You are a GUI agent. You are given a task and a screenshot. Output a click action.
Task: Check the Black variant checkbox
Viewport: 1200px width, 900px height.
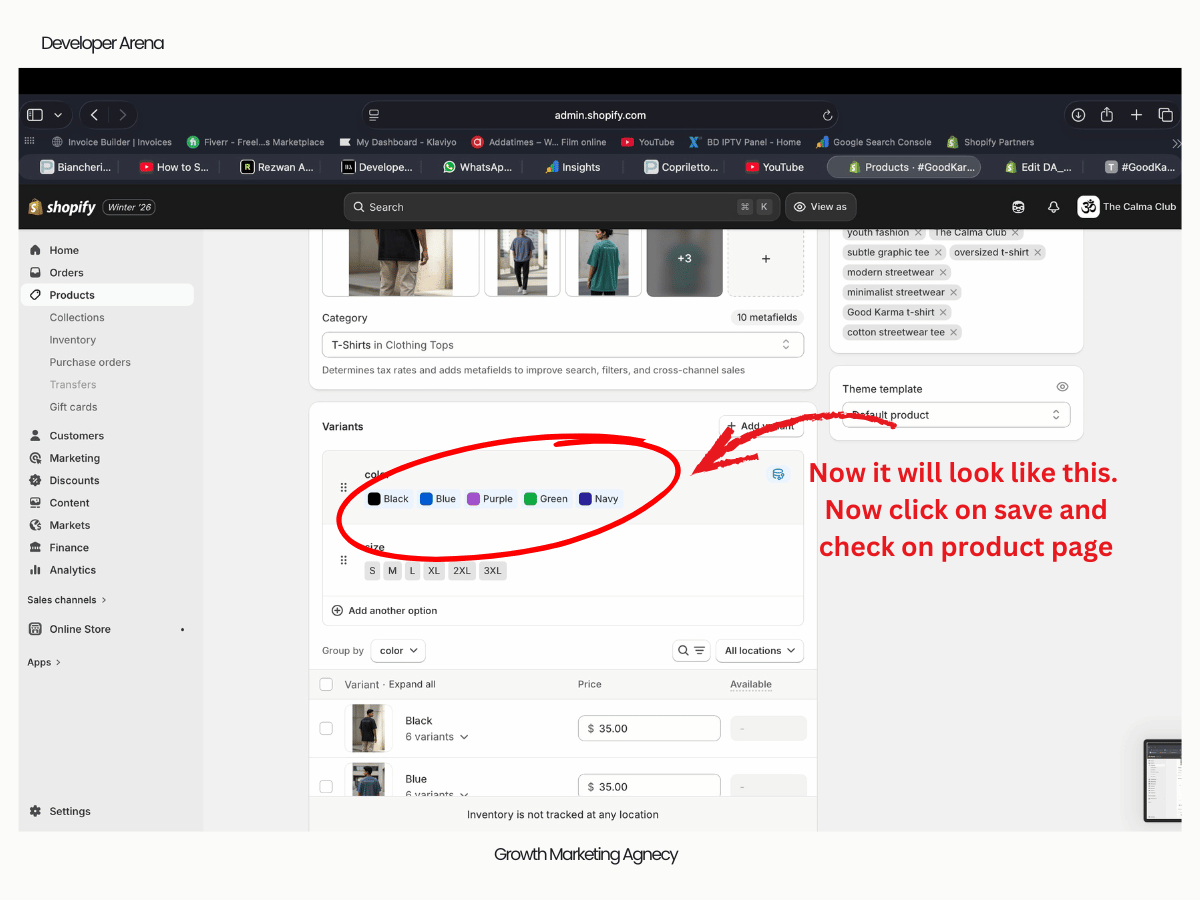(326, 728)
